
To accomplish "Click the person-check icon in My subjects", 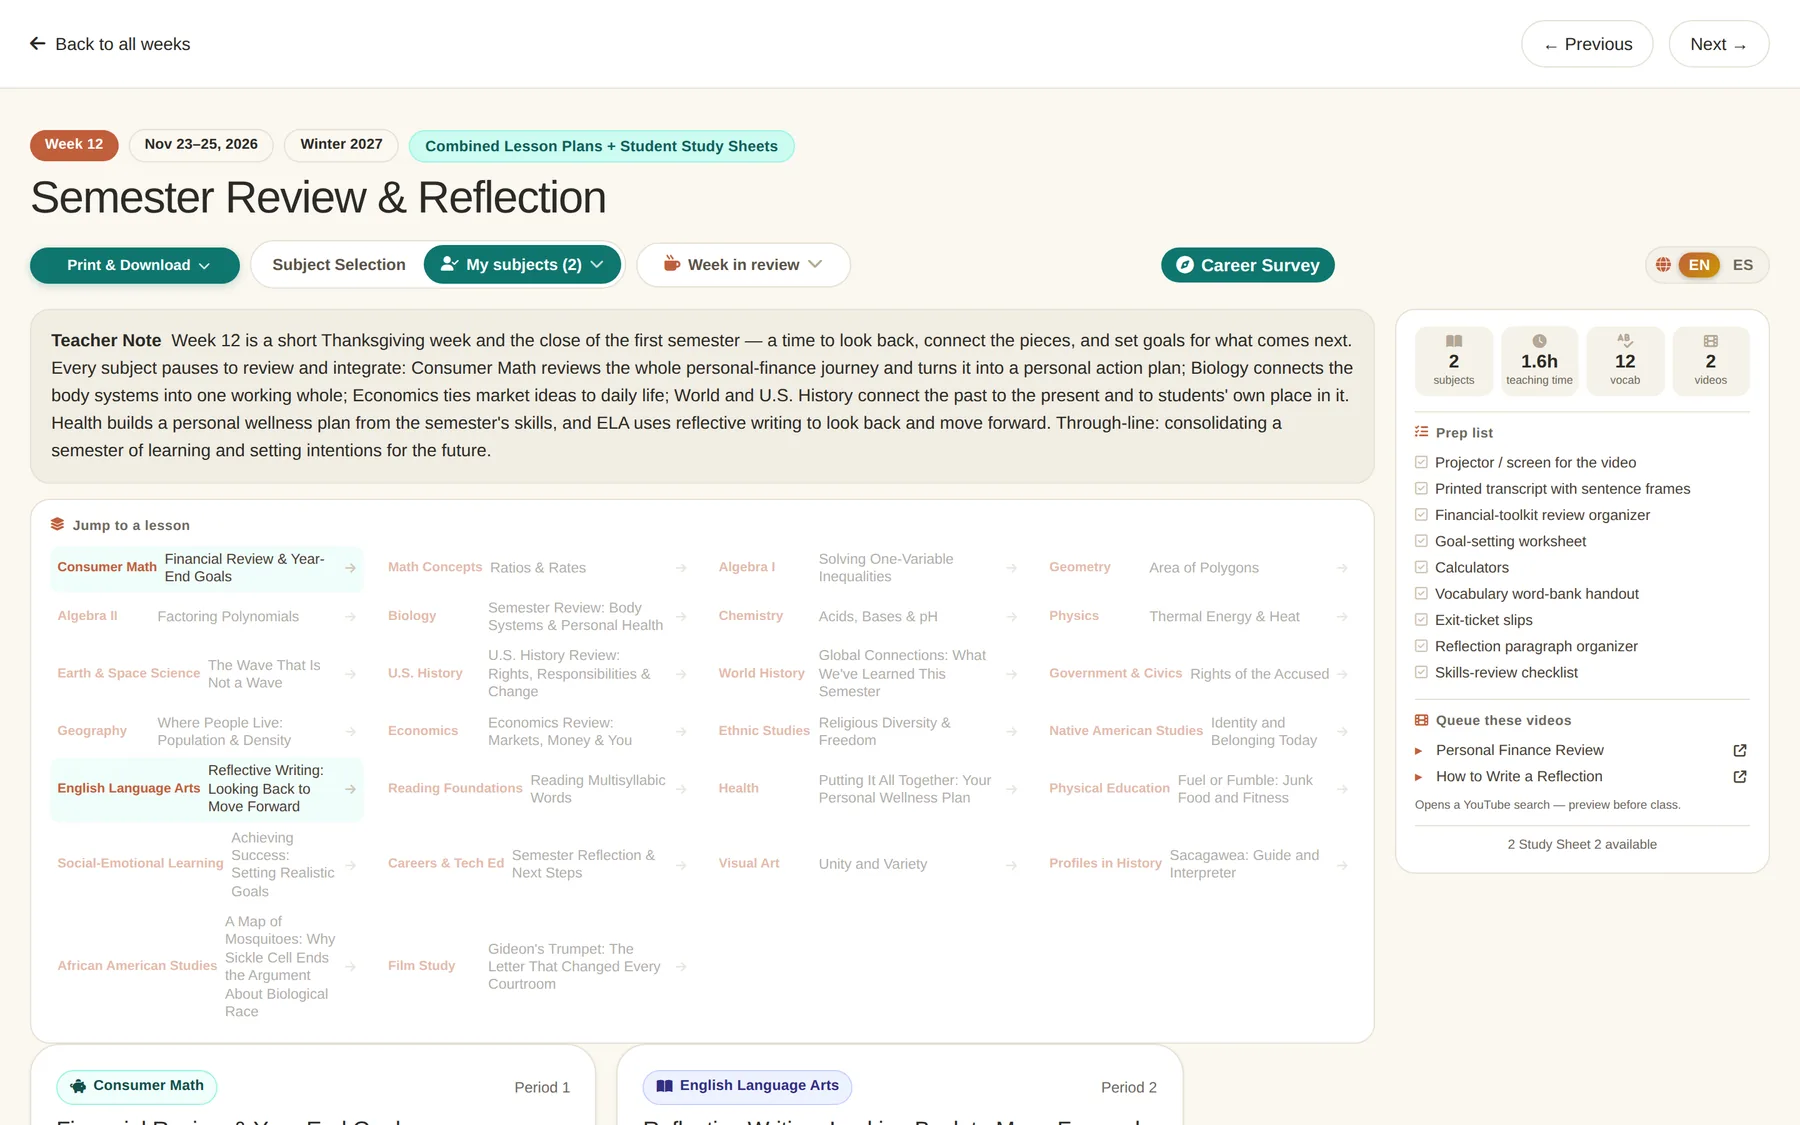I will (x=449, y=265).
